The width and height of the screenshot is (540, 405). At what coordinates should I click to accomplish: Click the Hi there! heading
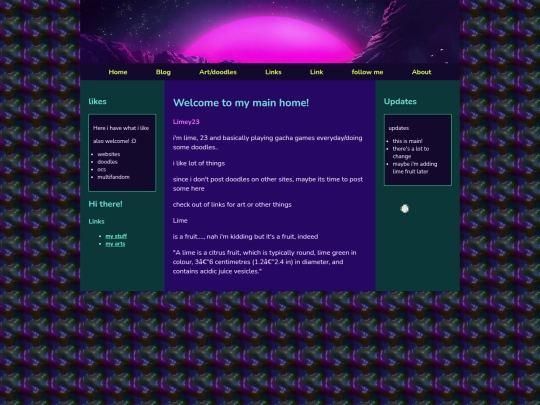pyautogui.click(x=105, y=204)
